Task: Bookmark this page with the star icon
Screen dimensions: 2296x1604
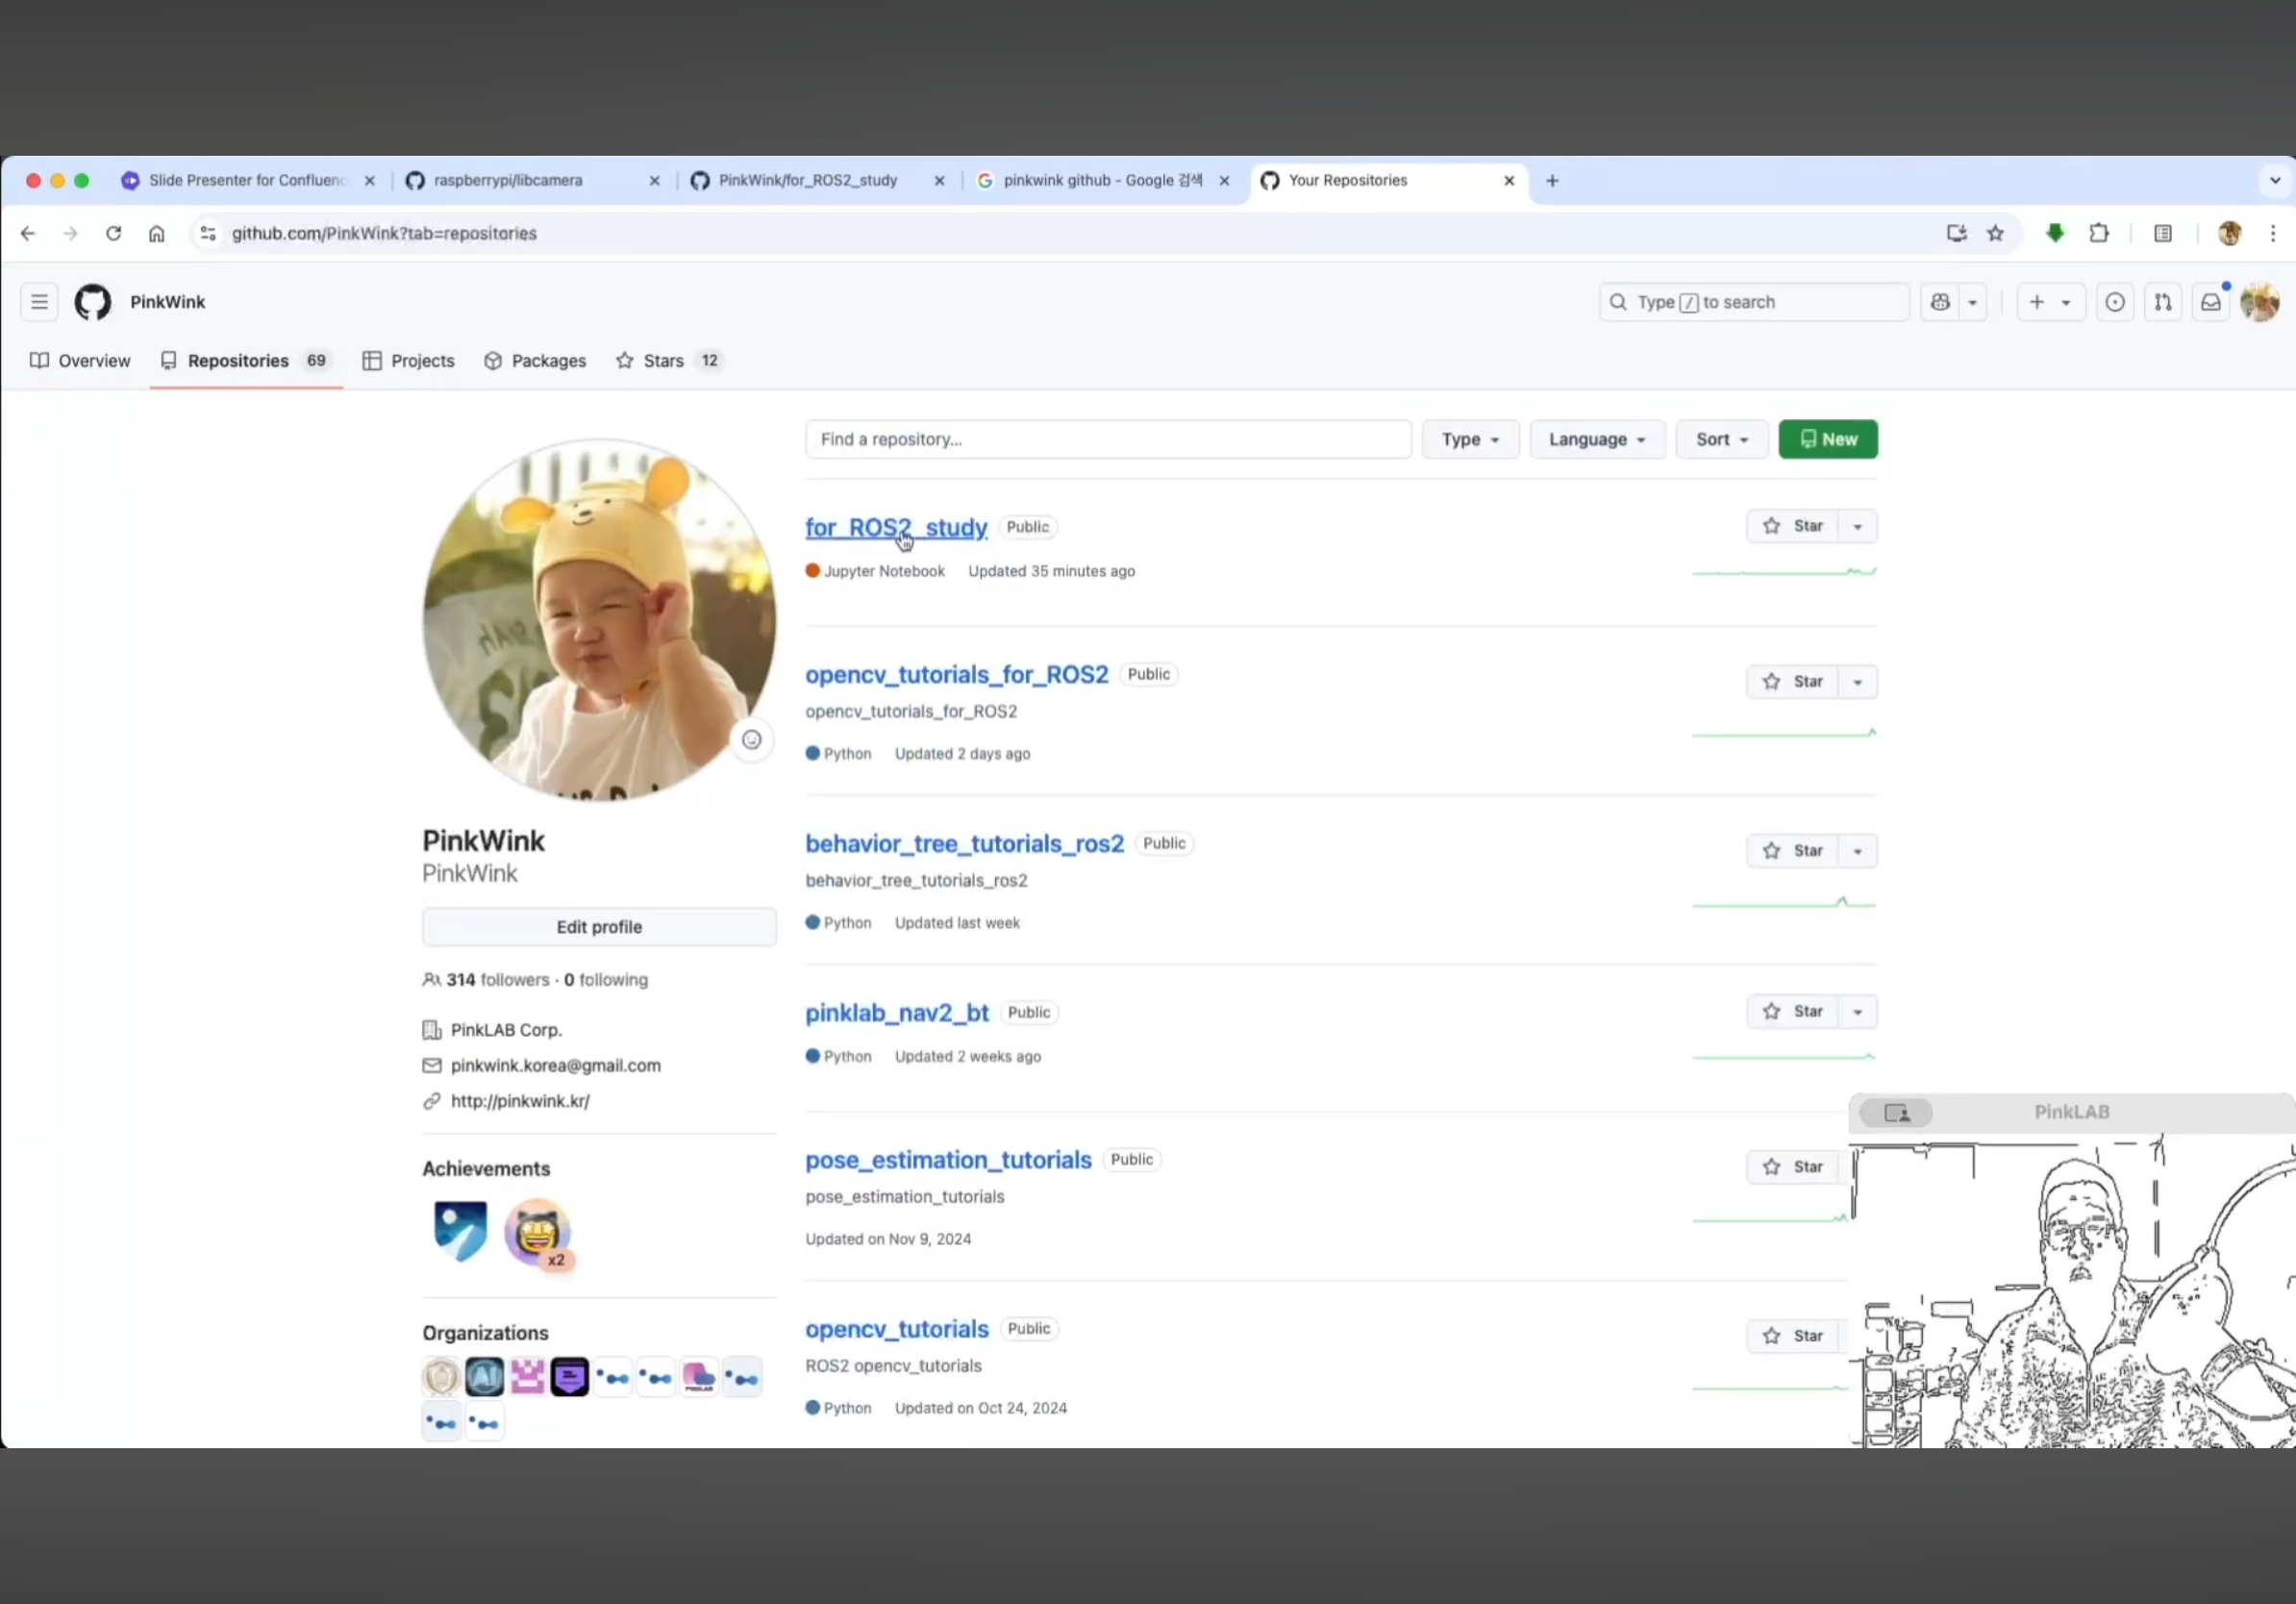Action: pyautogui.click(x=1995, y=233)
